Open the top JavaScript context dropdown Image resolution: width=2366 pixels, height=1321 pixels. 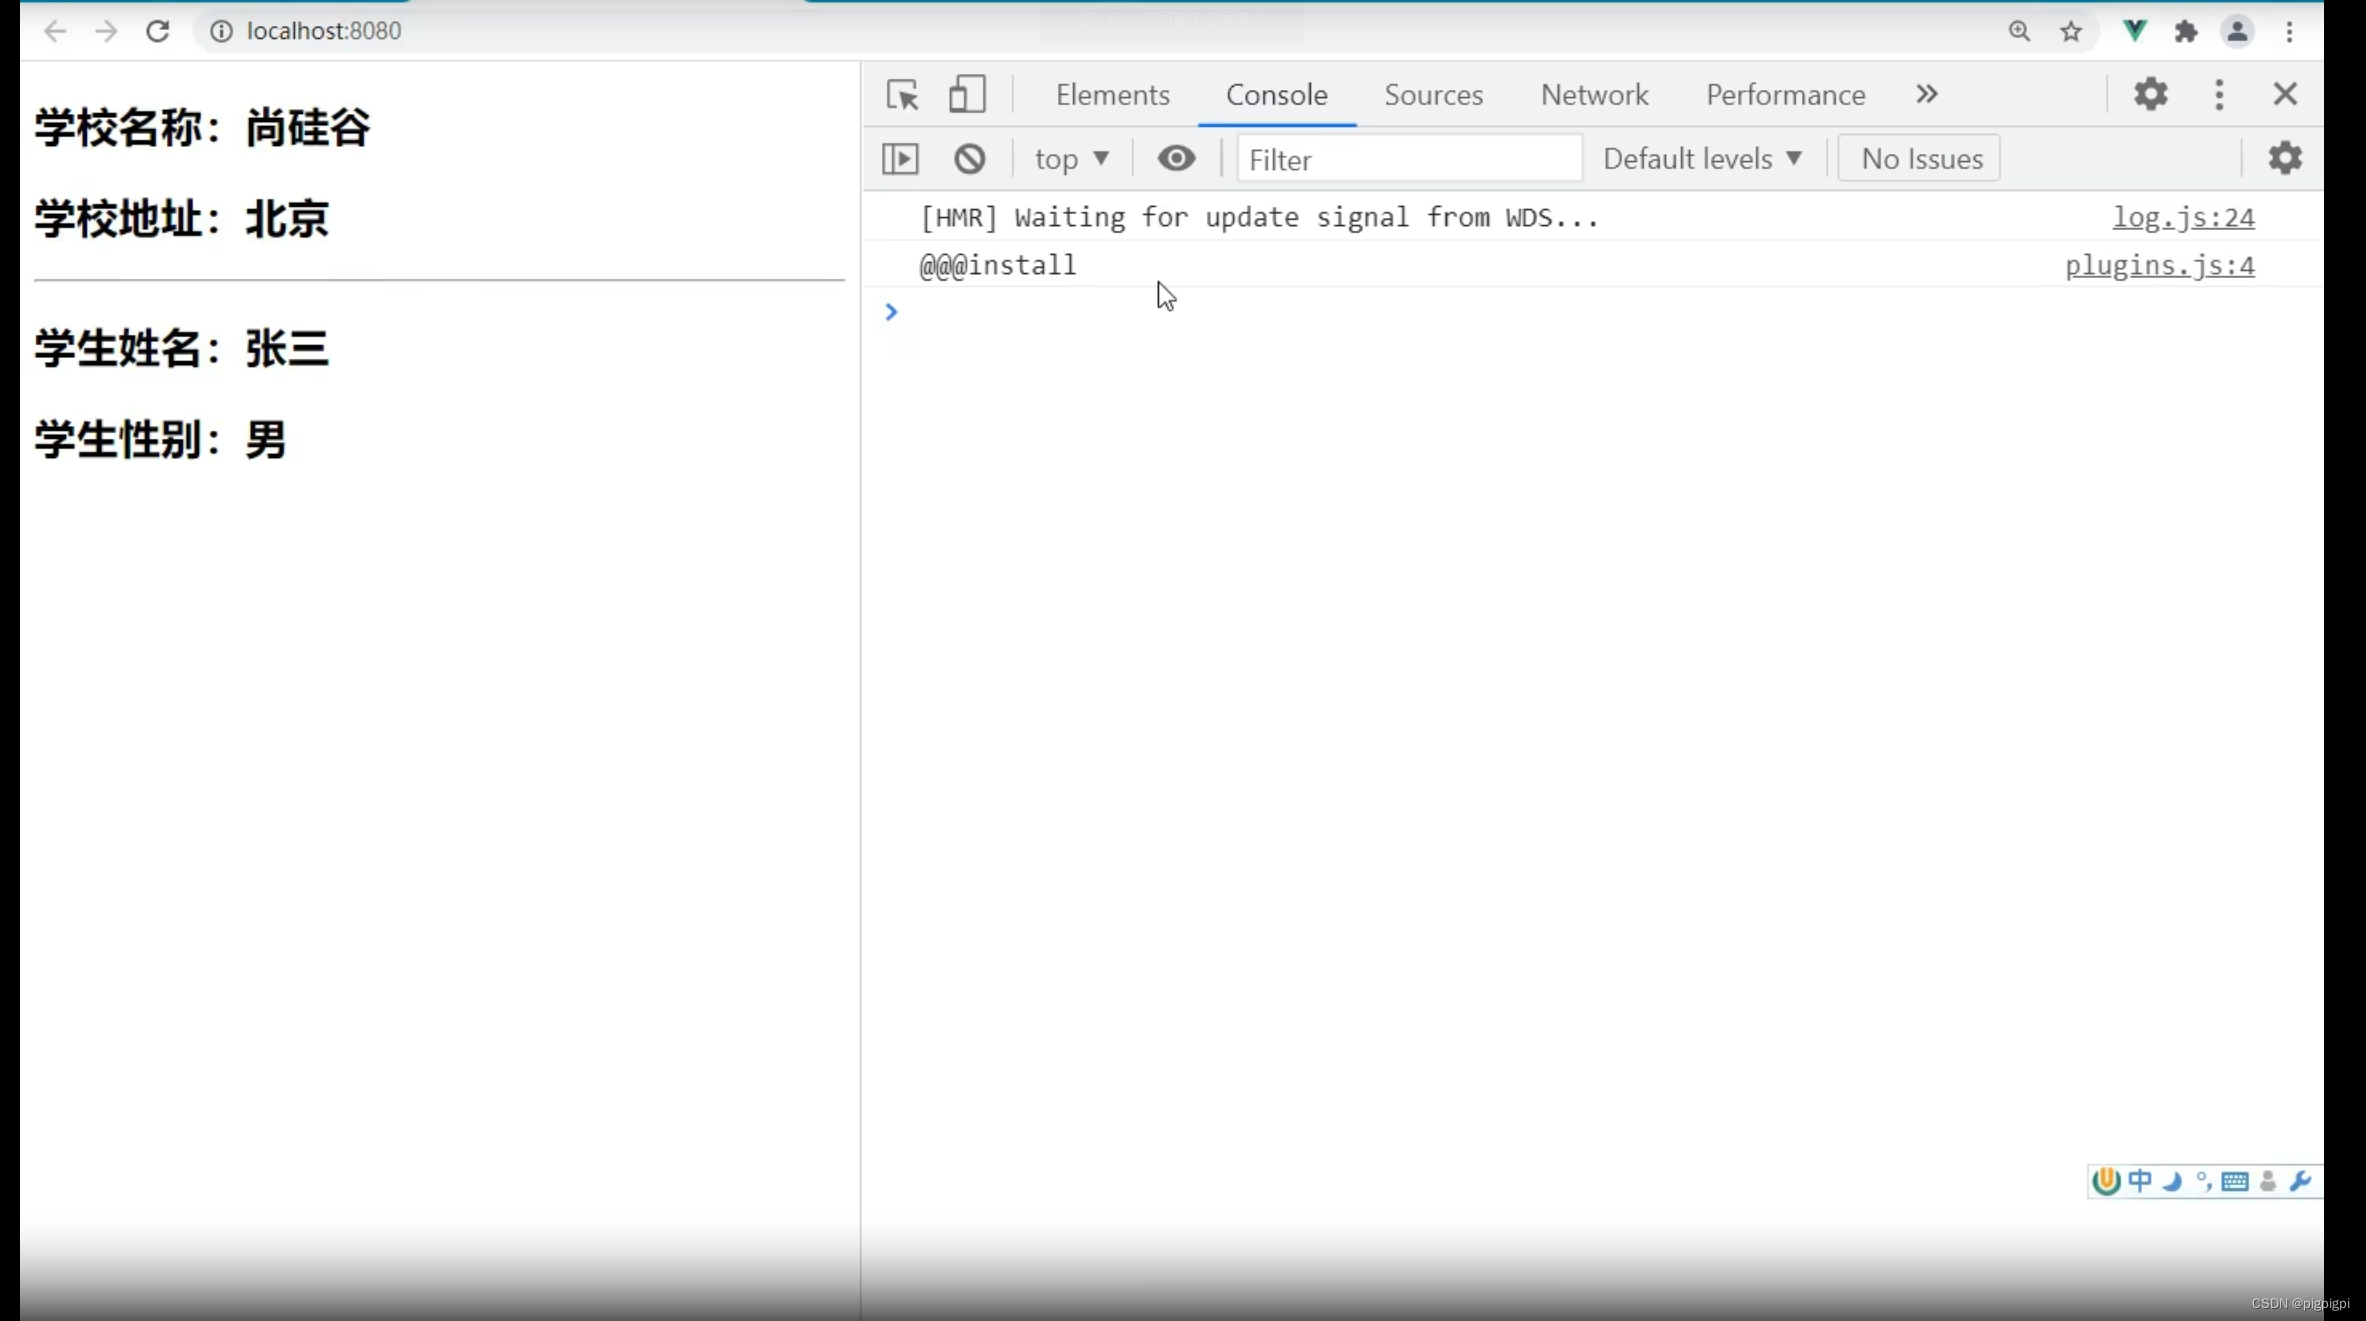[x=1072, y=158]
